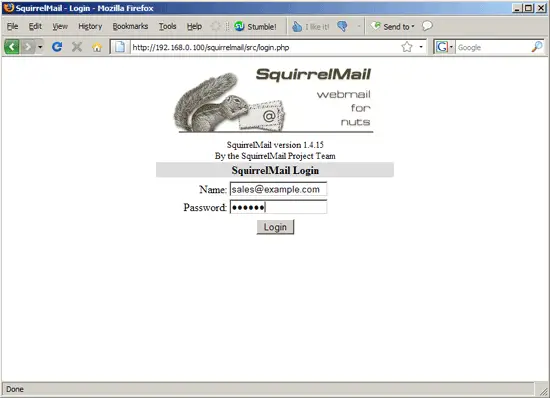550x398 pixels.
Task: Click the 'SquirrelMail version 1.4.15' text
Action: (x=275, y=145)
